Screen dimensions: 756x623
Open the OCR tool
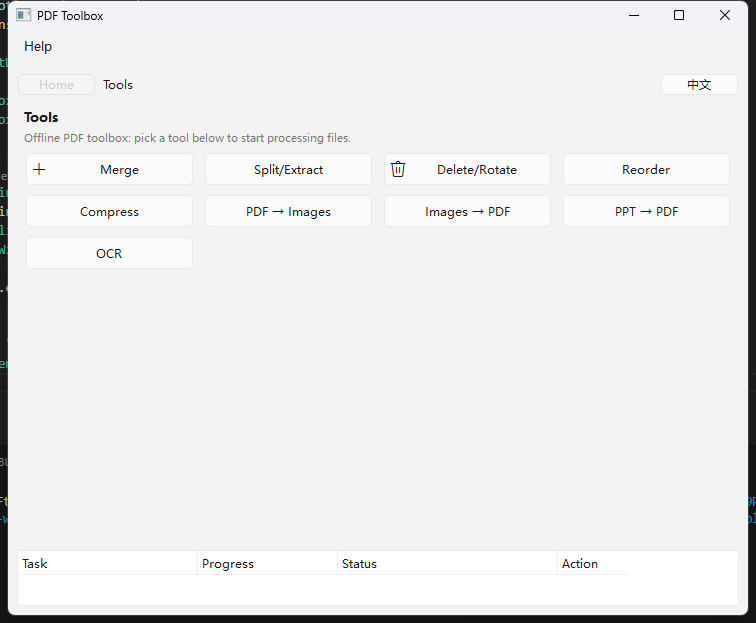click(109, 253)
